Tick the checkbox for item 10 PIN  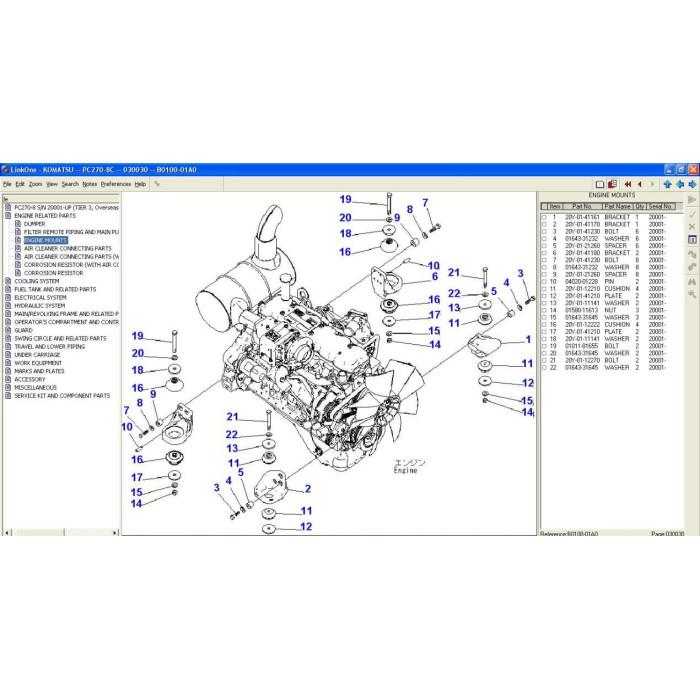coord(544,282)
